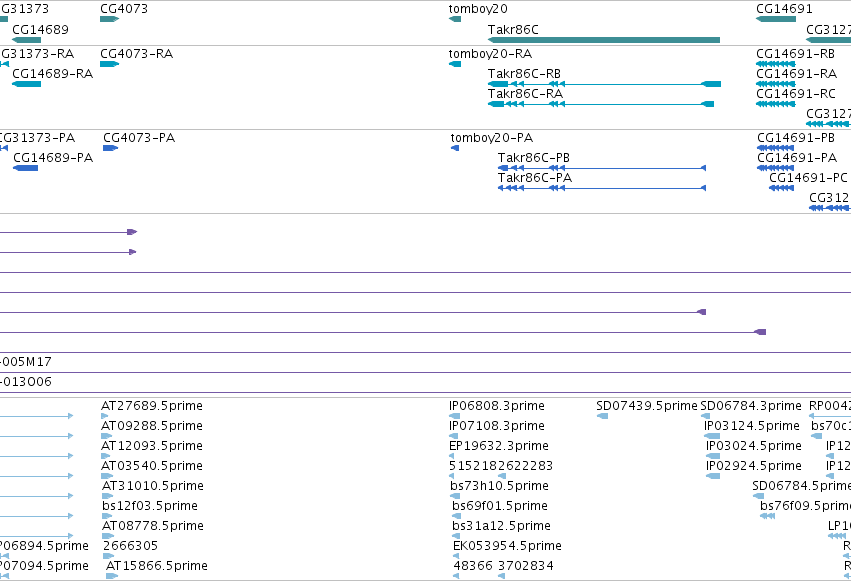Select the 013O06 BAC label
This screenshot has height=581, width=851.
[x=26, y=382]
